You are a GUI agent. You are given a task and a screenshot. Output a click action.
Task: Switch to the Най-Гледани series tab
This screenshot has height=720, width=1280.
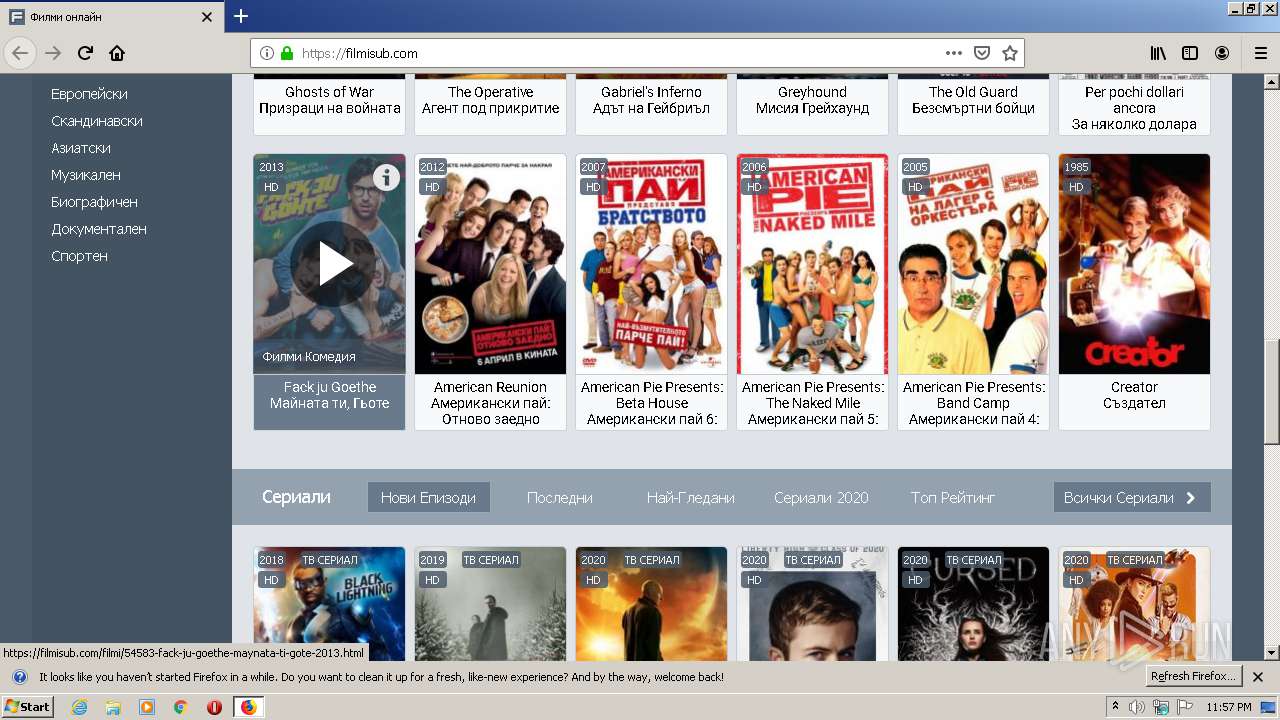690,498
